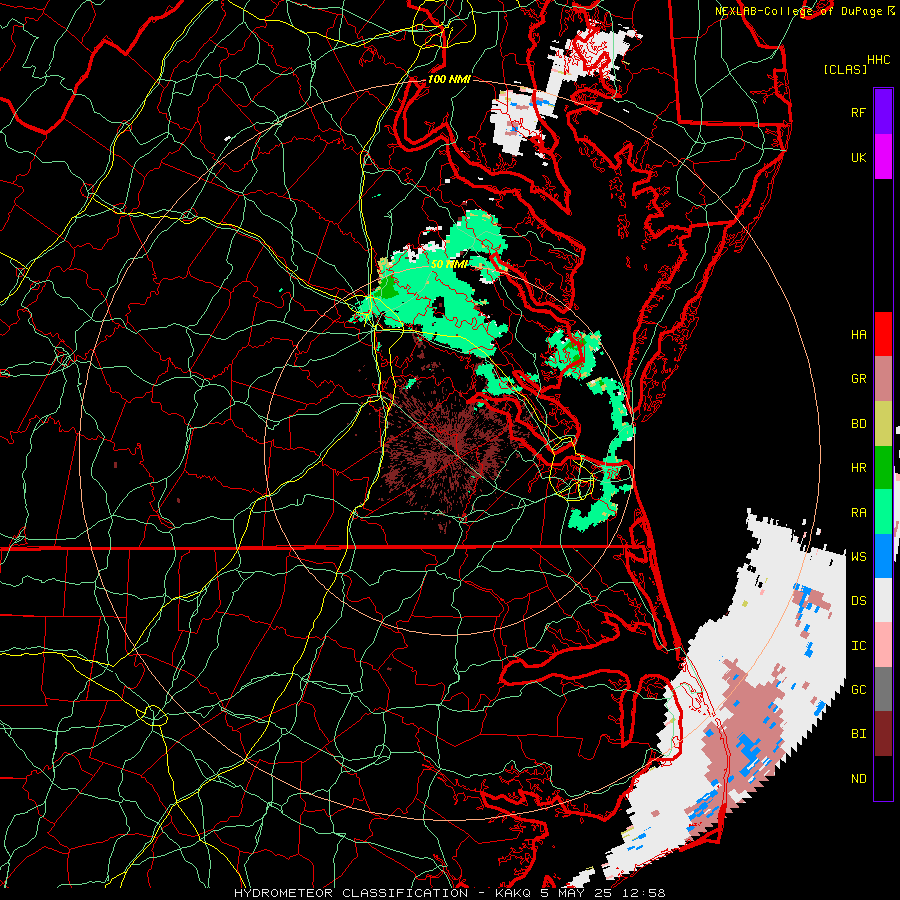Click the "RF" legend label
This screenshot has width=900, height=900.
coord(858,112)
